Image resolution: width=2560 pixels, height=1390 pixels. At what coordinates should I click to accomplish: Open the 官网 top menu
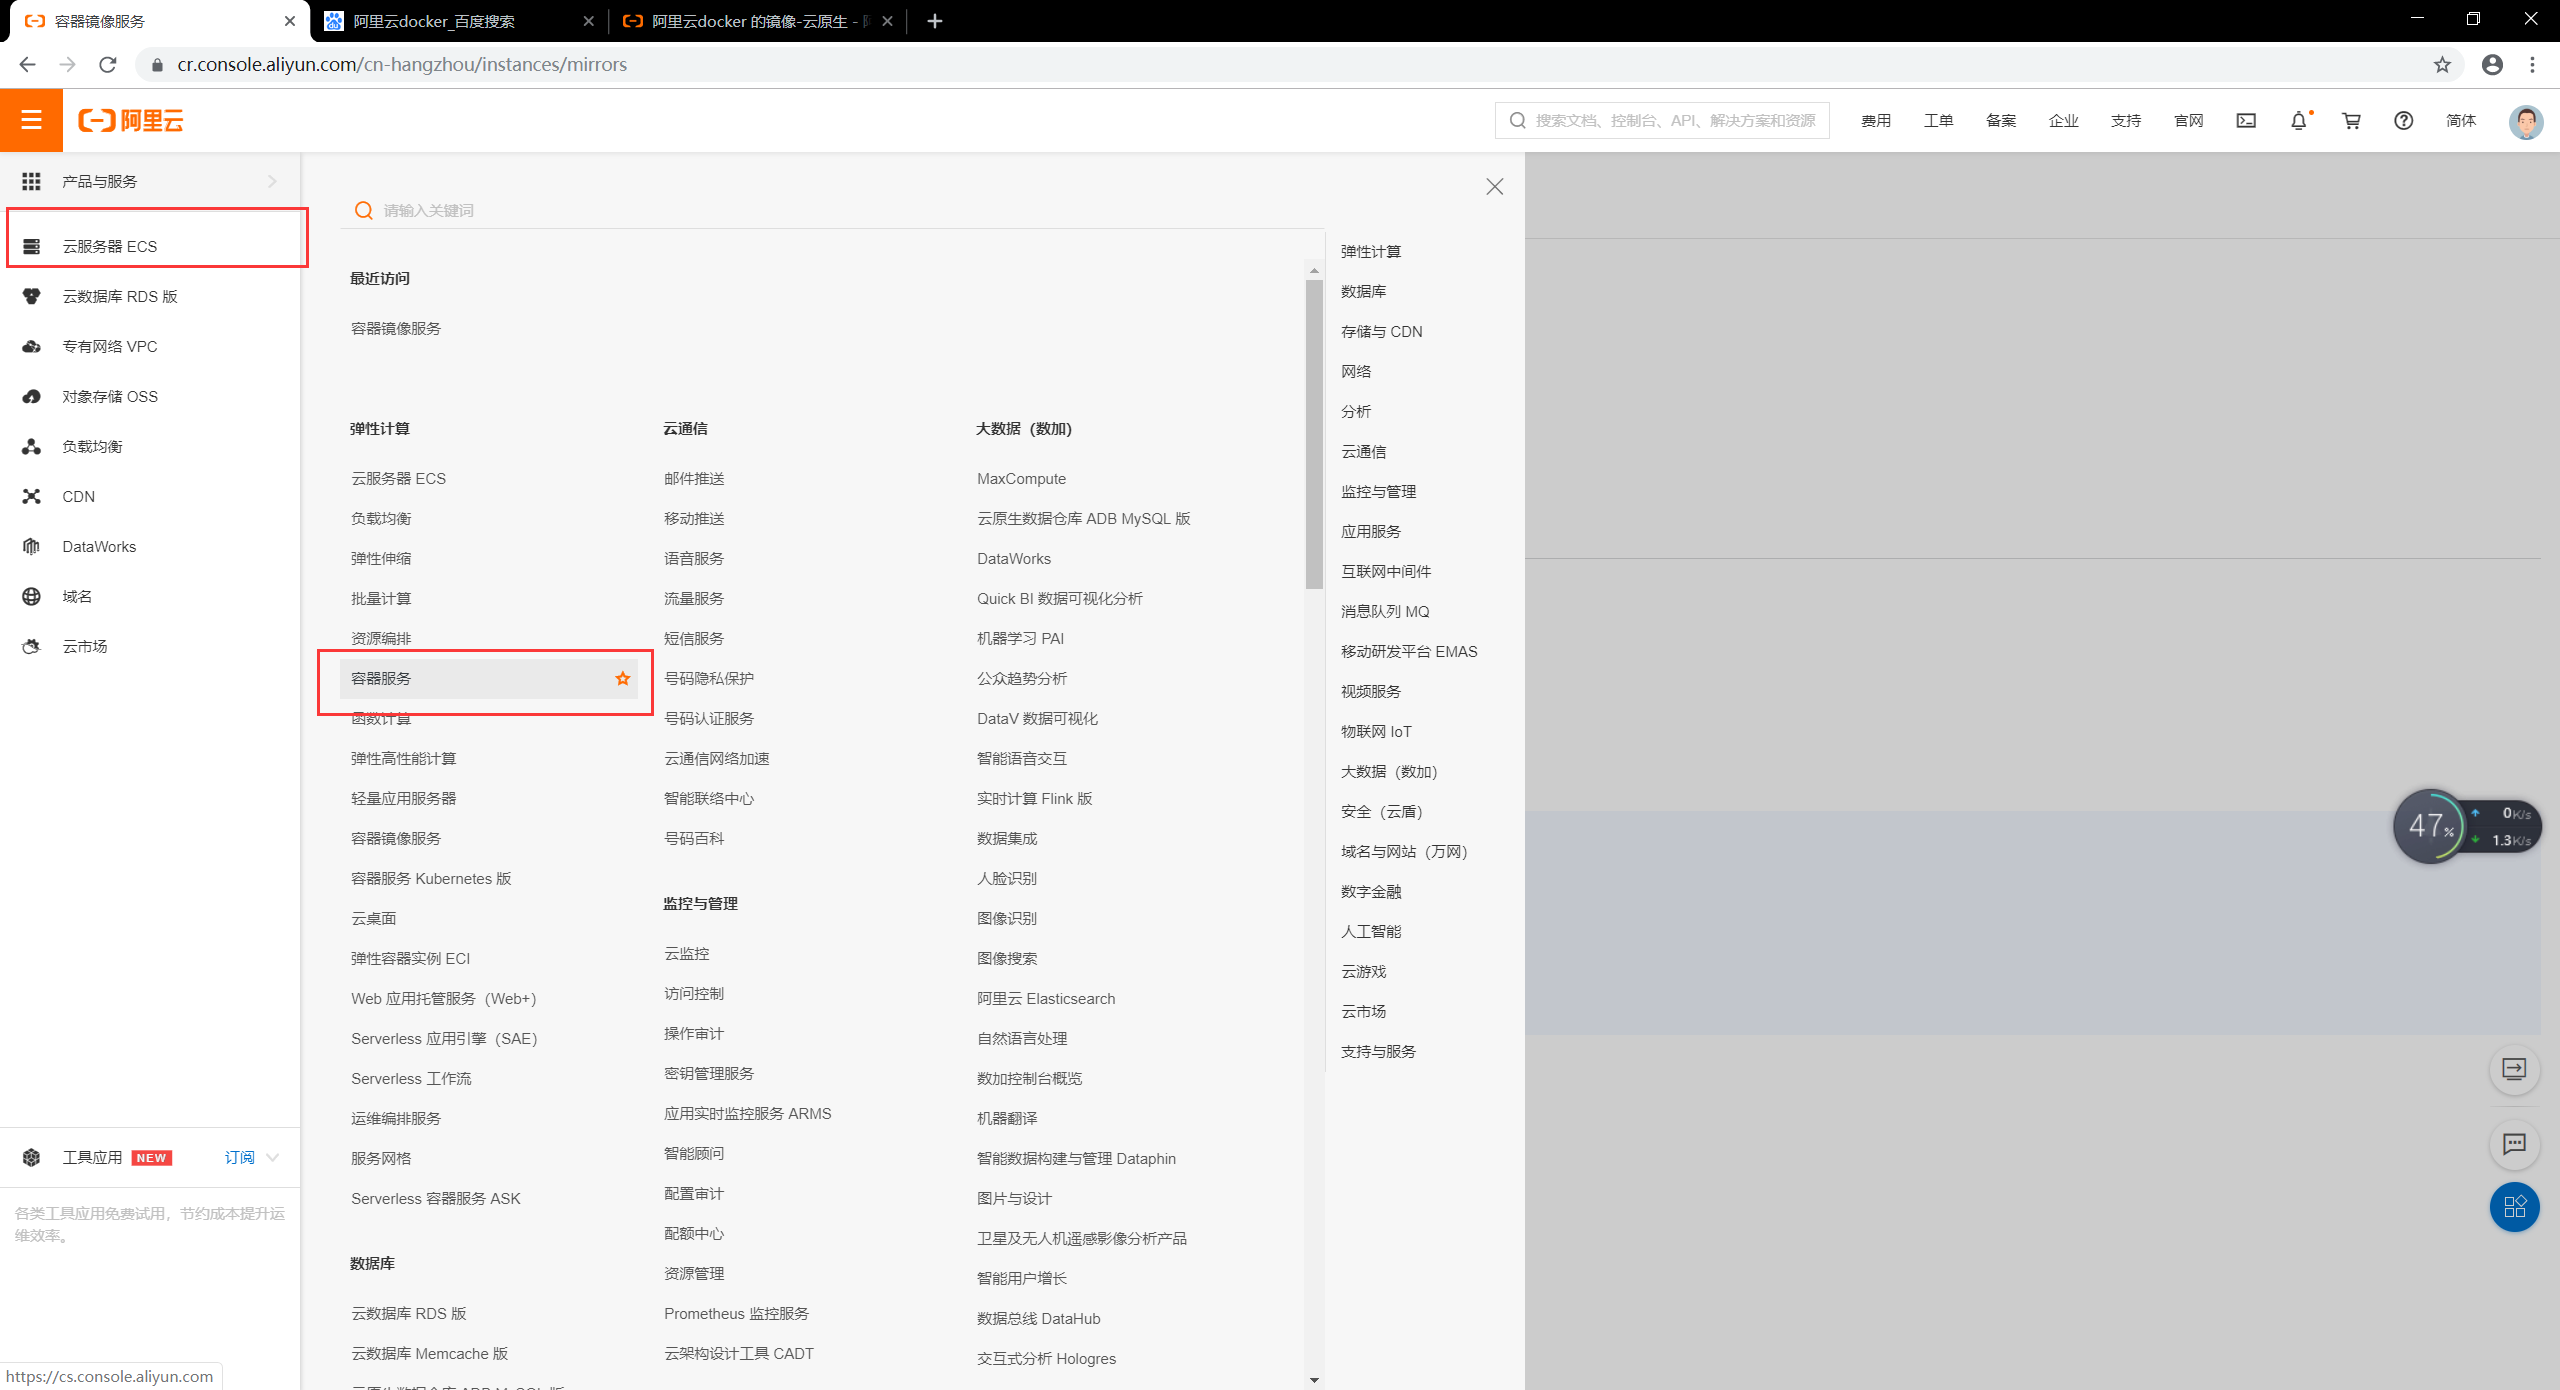pyautogui.click(x=2189, y=121)
